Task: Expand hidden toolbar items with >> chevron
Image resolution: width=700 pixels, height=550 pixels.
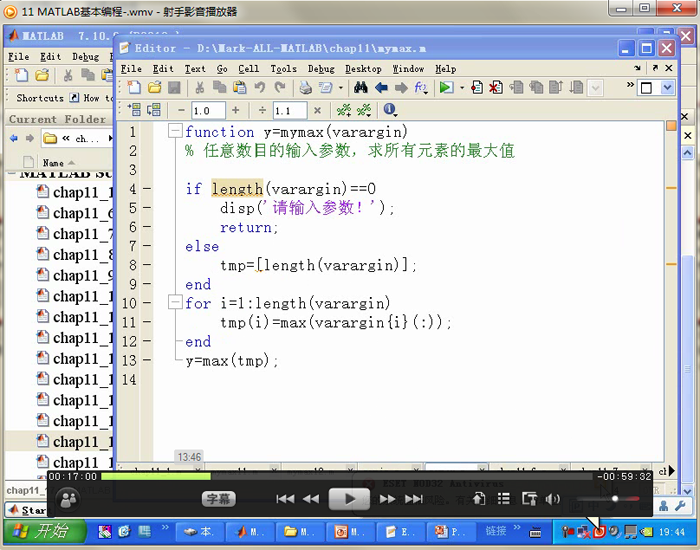Action: point(630,85)
